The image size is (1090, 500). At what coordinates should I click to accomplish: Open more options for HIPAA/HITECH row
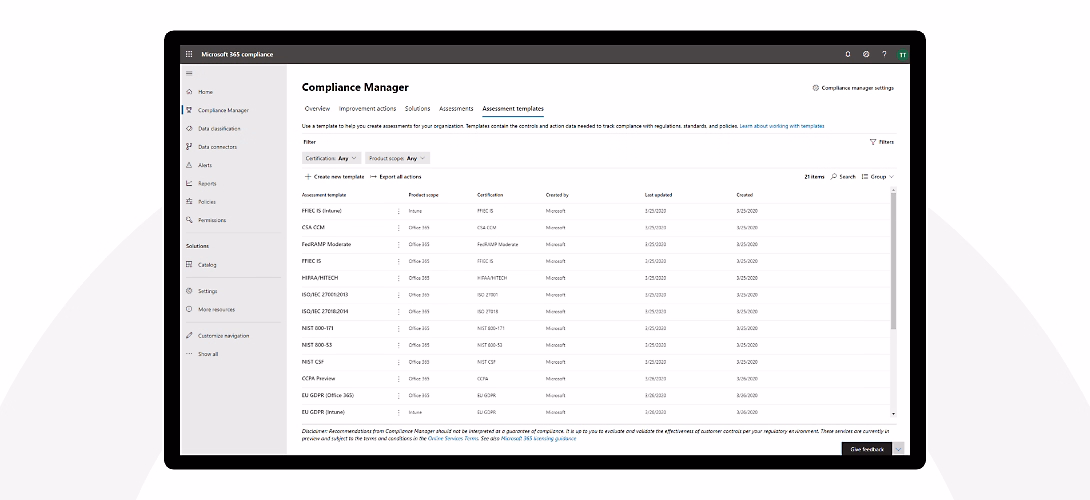398,278
